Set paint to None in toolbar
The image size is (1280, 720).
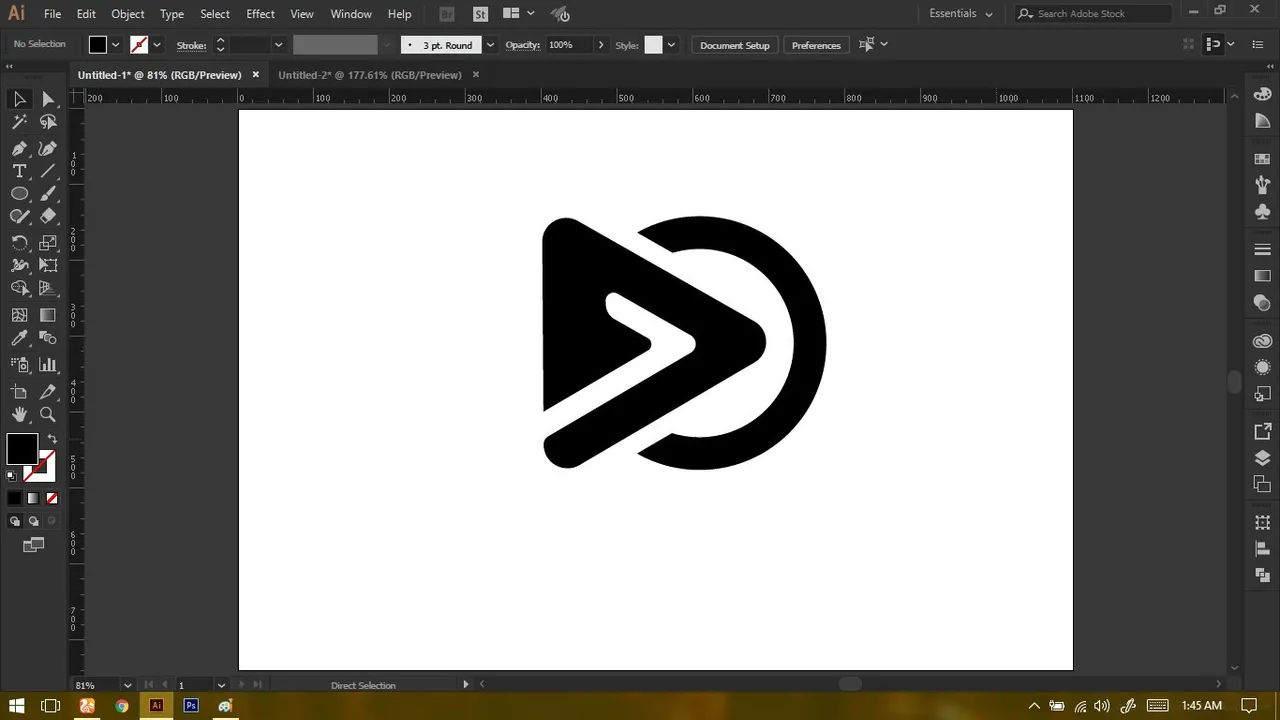[52, 498]
